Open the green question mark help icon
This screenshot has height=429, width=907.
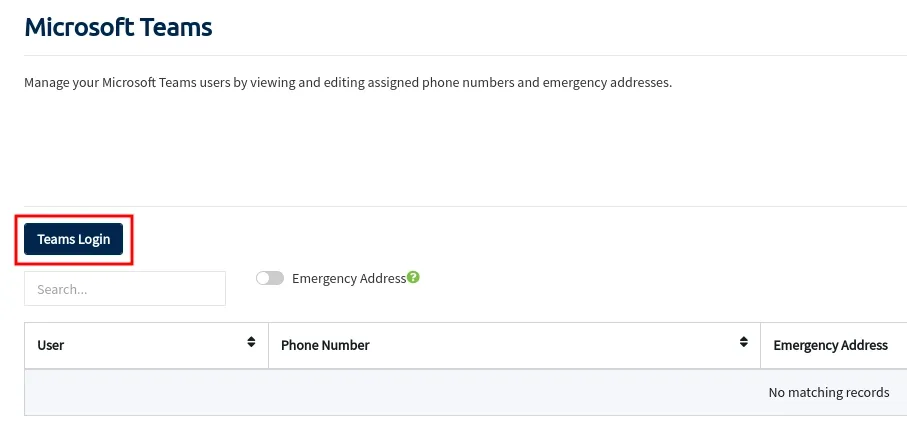(413, 277)
